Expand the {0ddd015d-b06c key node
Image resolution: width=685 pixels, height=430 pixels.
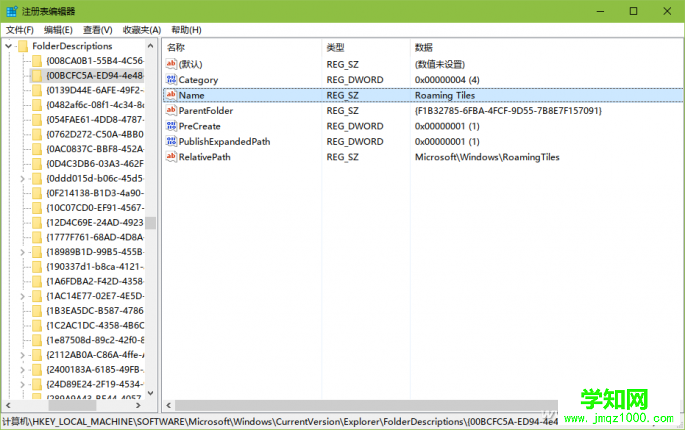click(23, 178)
